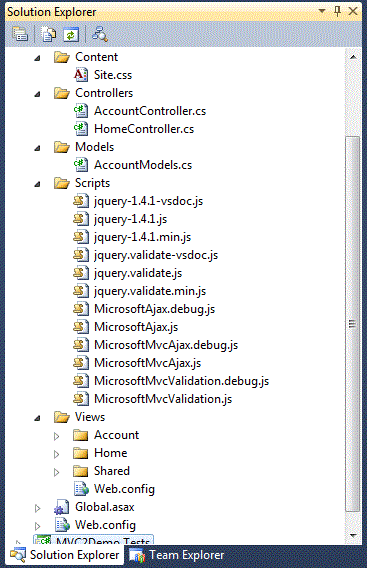Click the View Class Diagram toolbar icon
This screenshot has width=367, height=568.
point(99,34)
